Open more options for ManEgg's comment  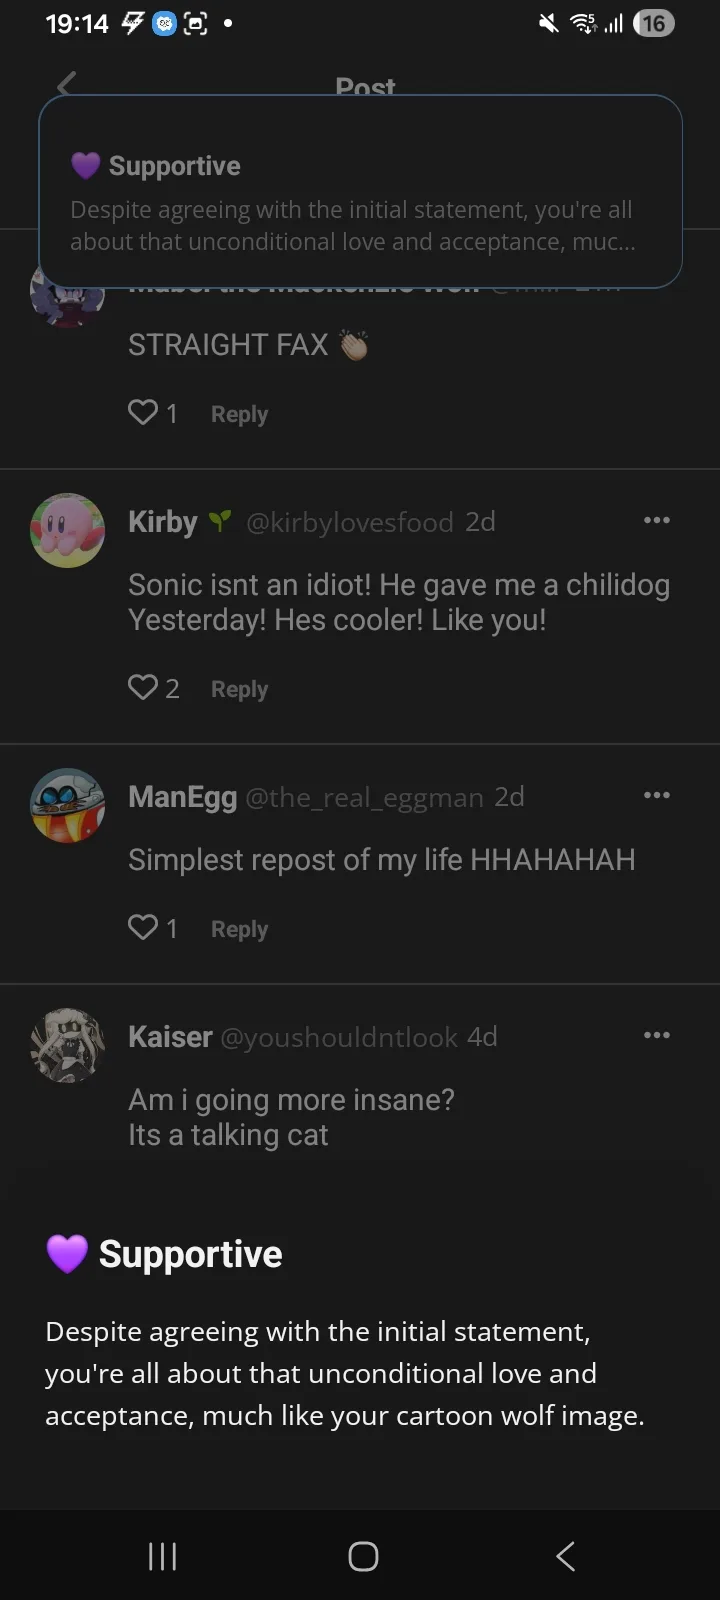tap(657, 795)
